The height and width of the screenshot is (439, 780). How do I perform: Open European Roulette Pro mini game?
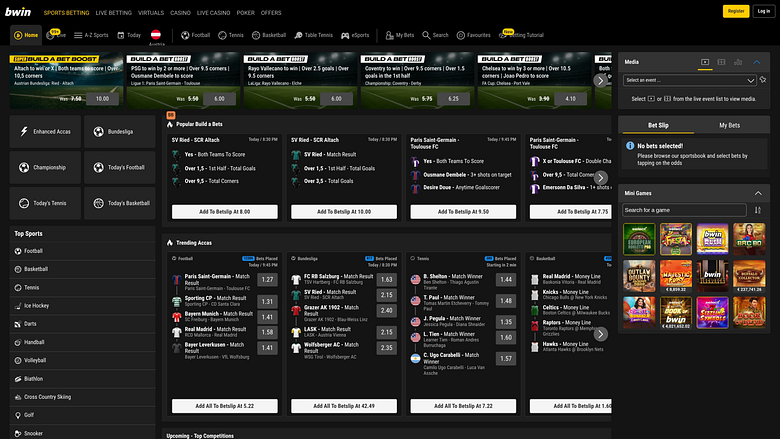pyautogui.click(x=639, y=239)
